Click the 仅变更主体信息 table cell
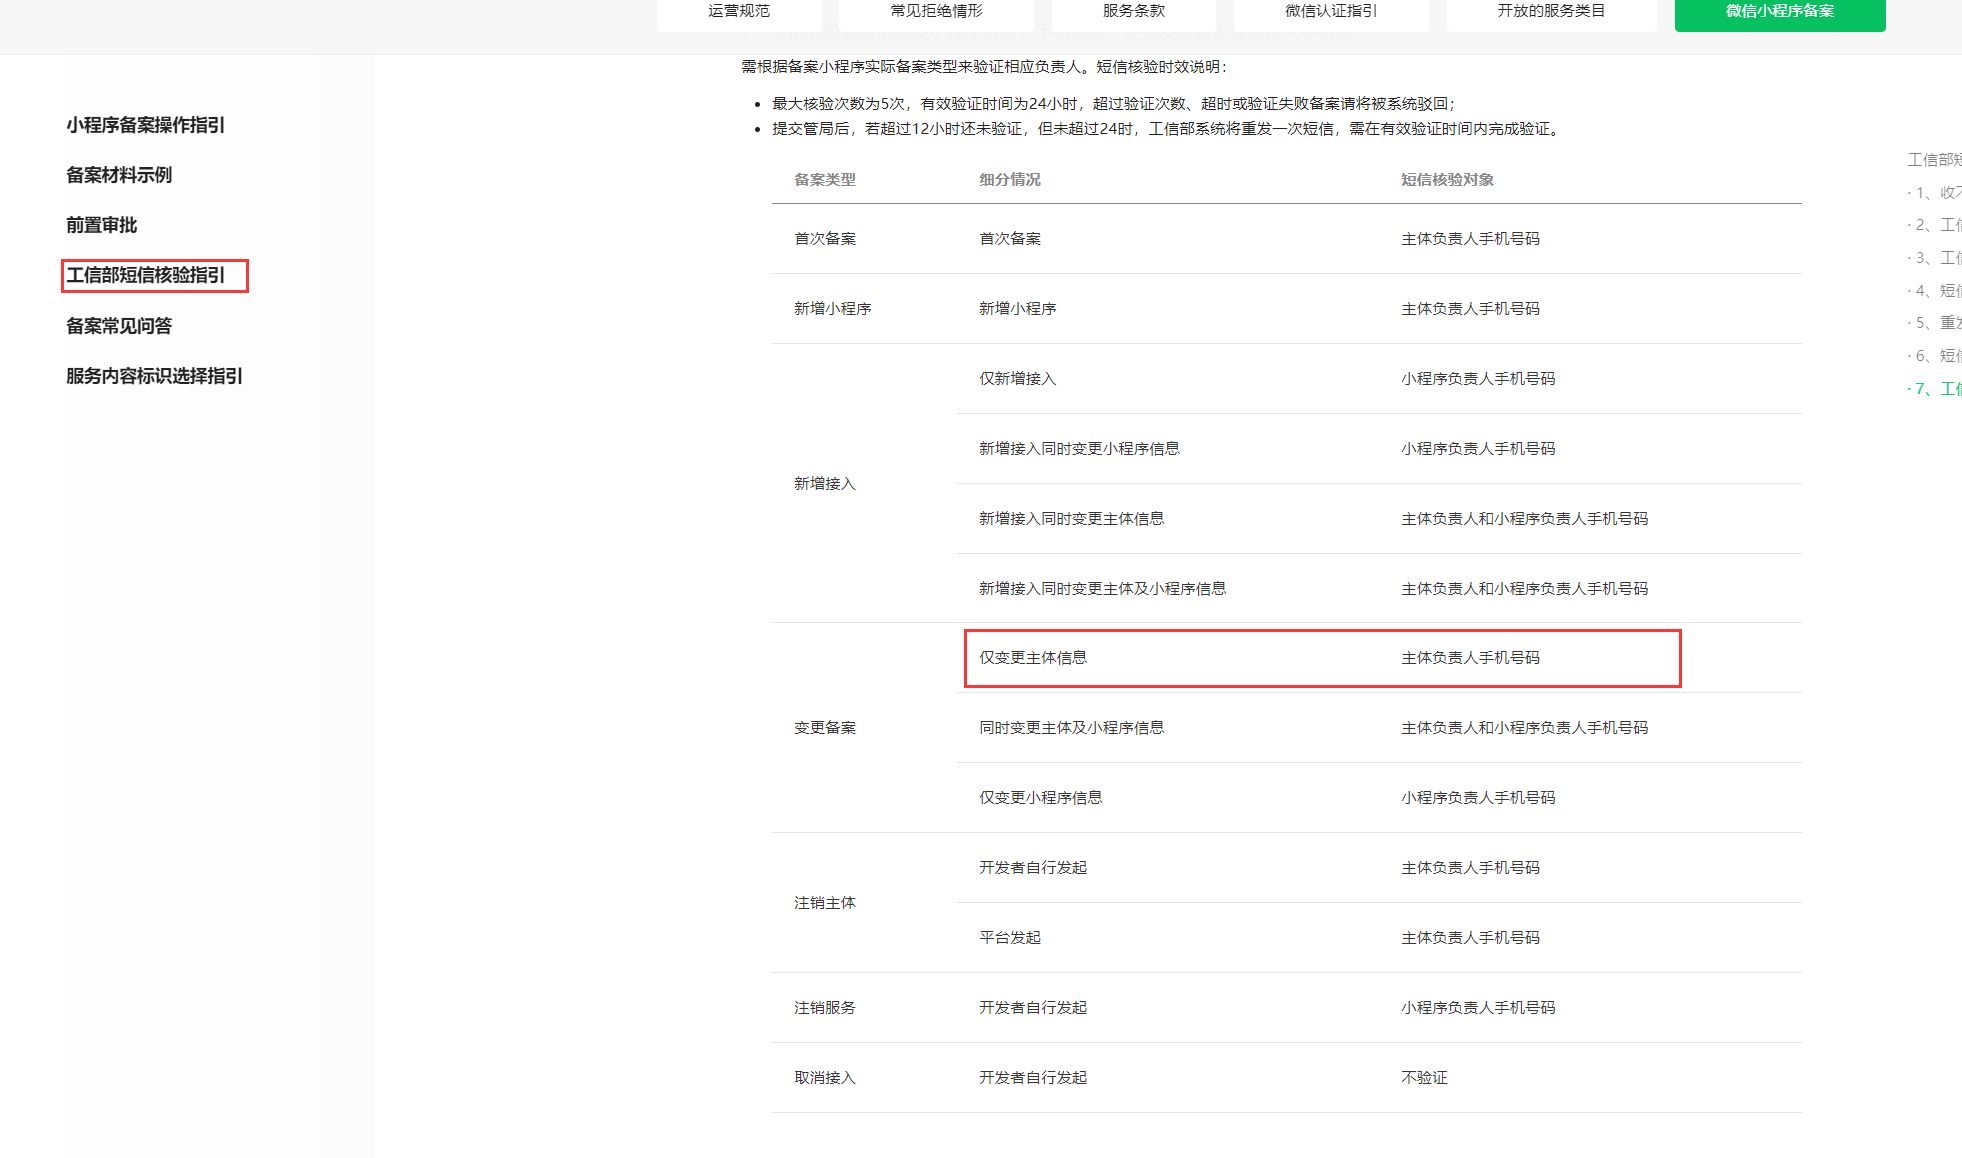Image resolution: width=1962 pixels, height=1158 pixels. point(1033,658)
